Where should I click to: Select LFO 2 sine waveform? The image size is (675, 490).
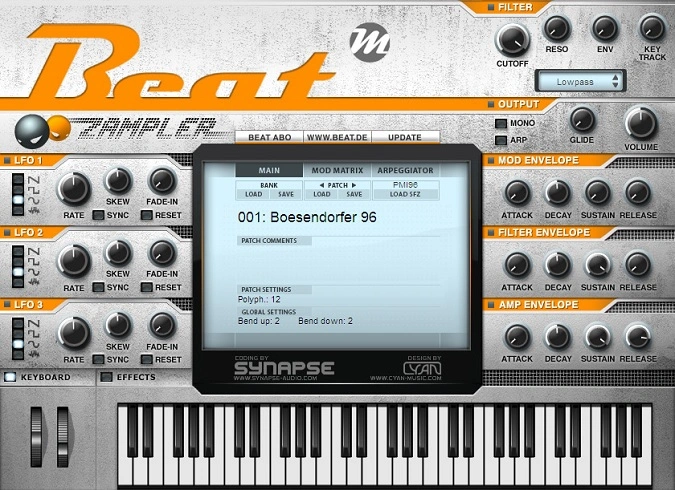[18, 272]
